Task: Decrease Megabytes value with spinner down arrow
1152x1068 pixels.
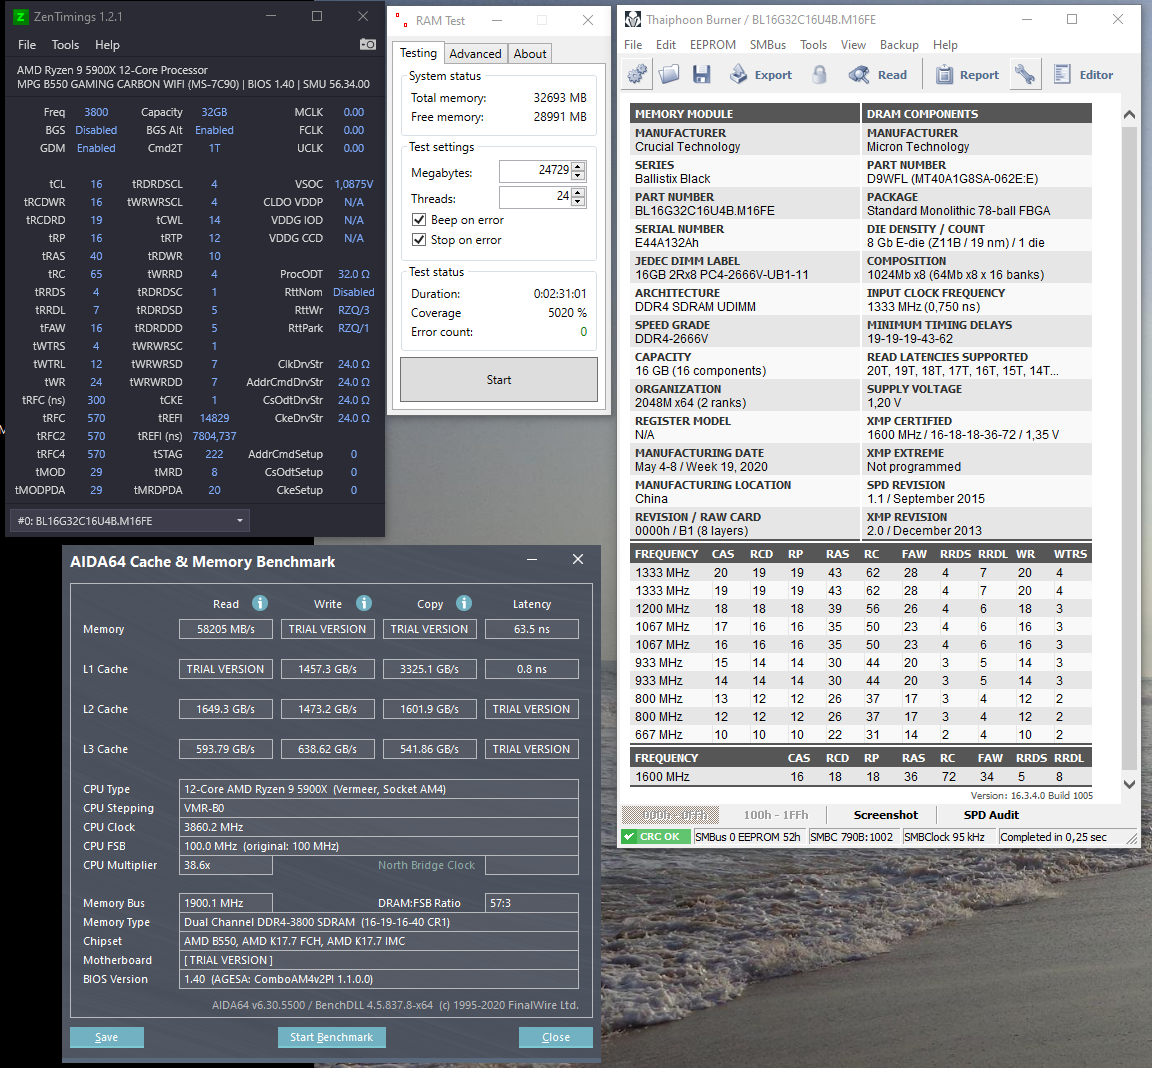Action: coord(578,176)
